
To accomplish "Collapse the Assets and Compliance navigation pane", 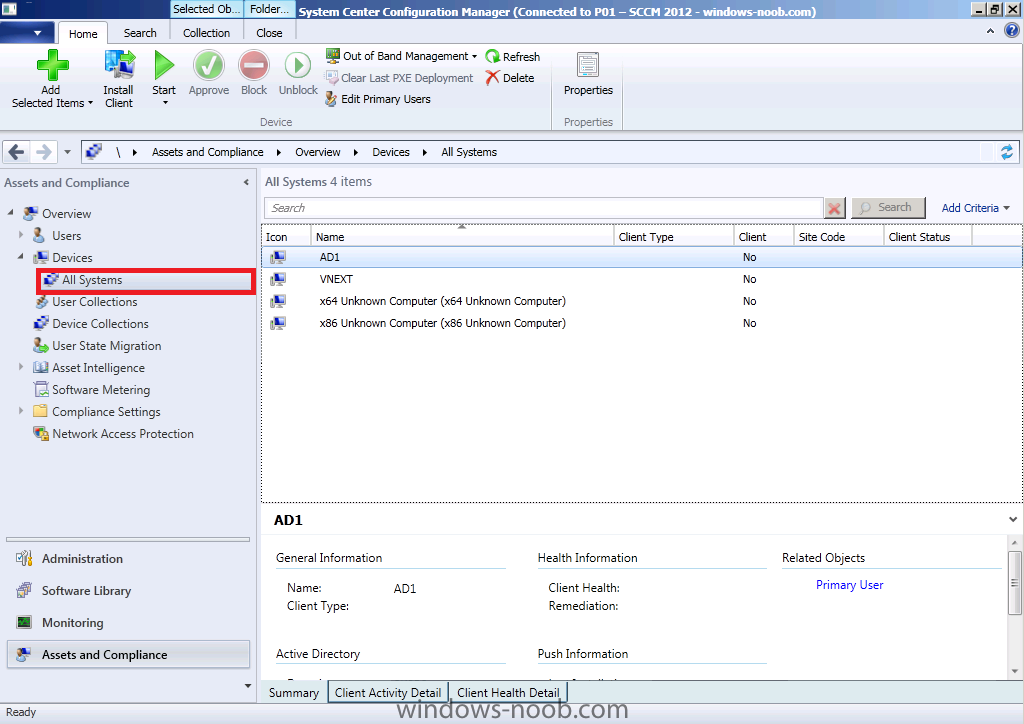I will click(246, 183).
